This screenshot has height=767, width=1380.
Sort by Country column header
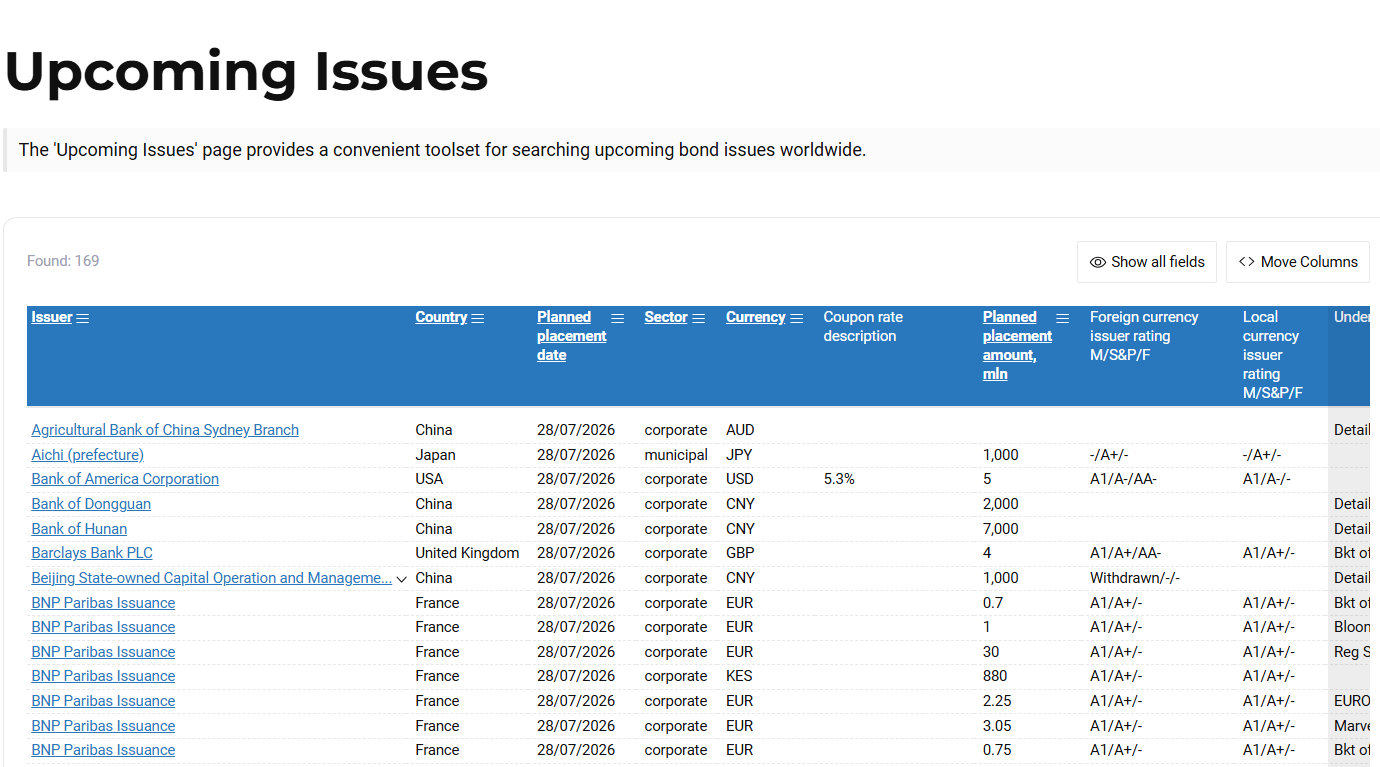pos(441,317)
